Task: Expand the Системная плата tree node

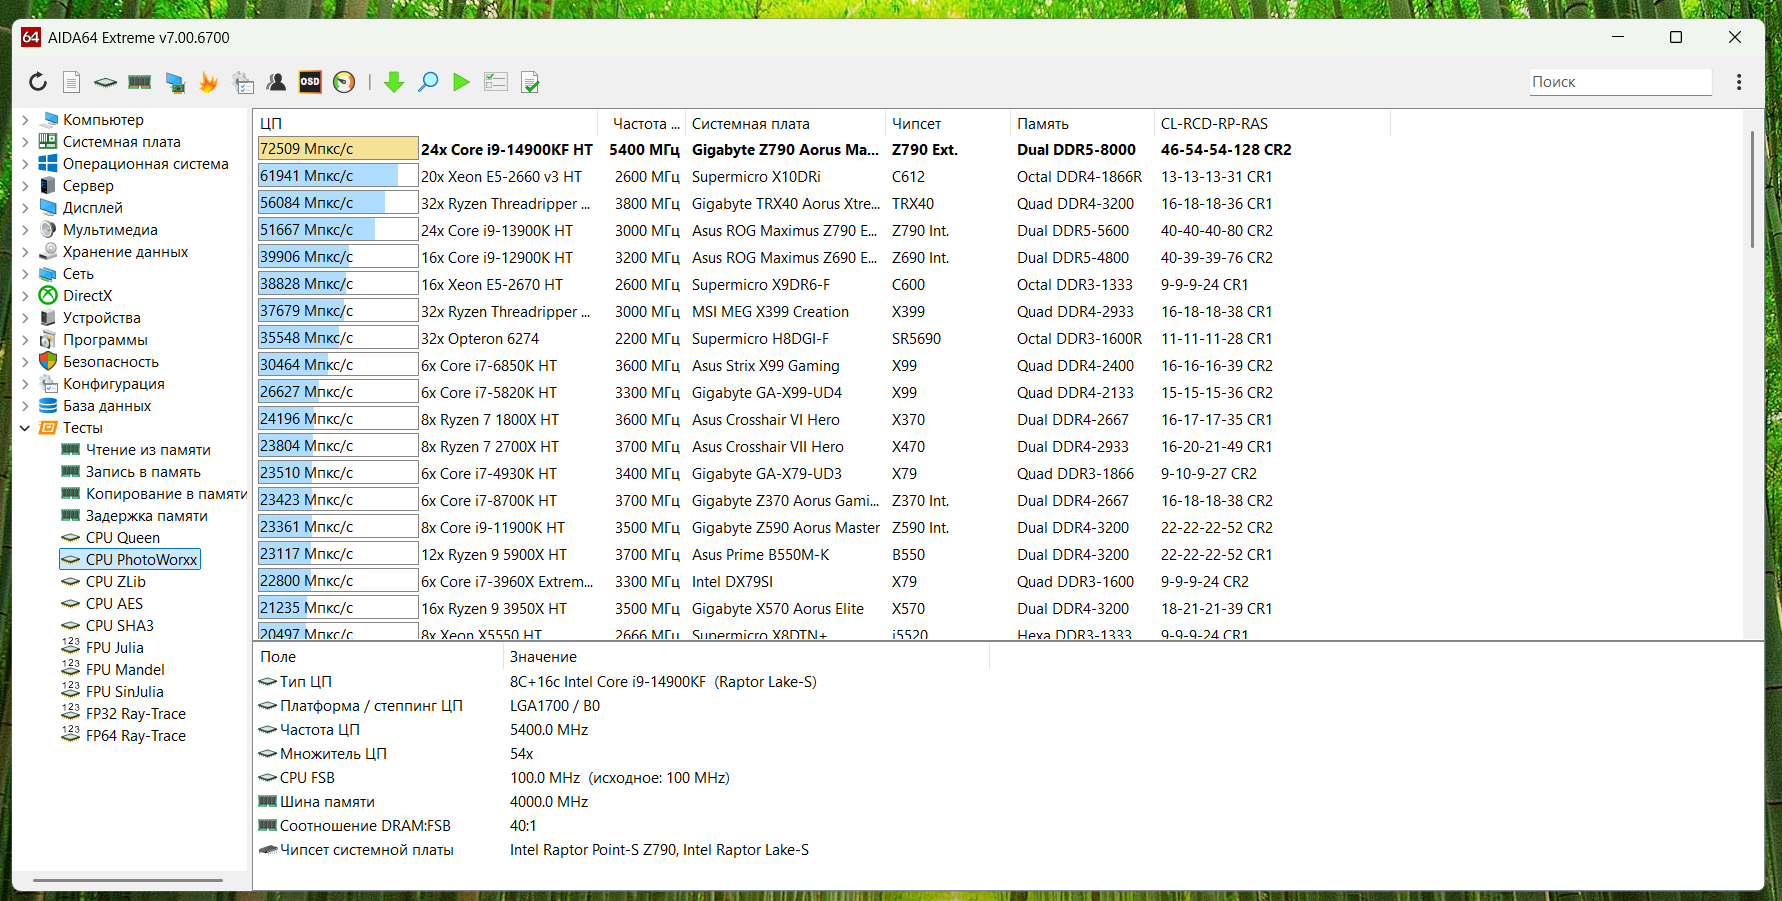Action: (x=25, y=142)
